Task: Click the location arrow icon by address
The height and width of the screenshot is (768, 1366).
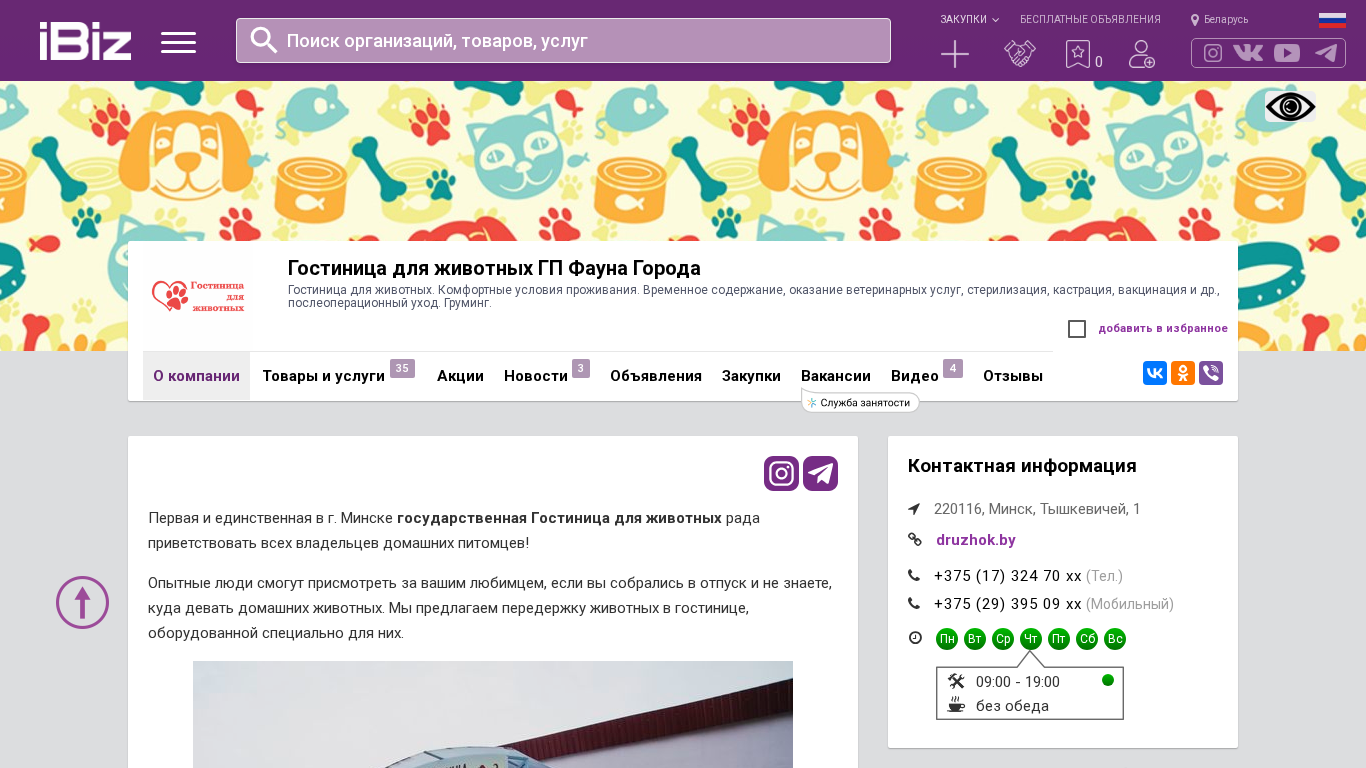Action: [x=914, y=509]
